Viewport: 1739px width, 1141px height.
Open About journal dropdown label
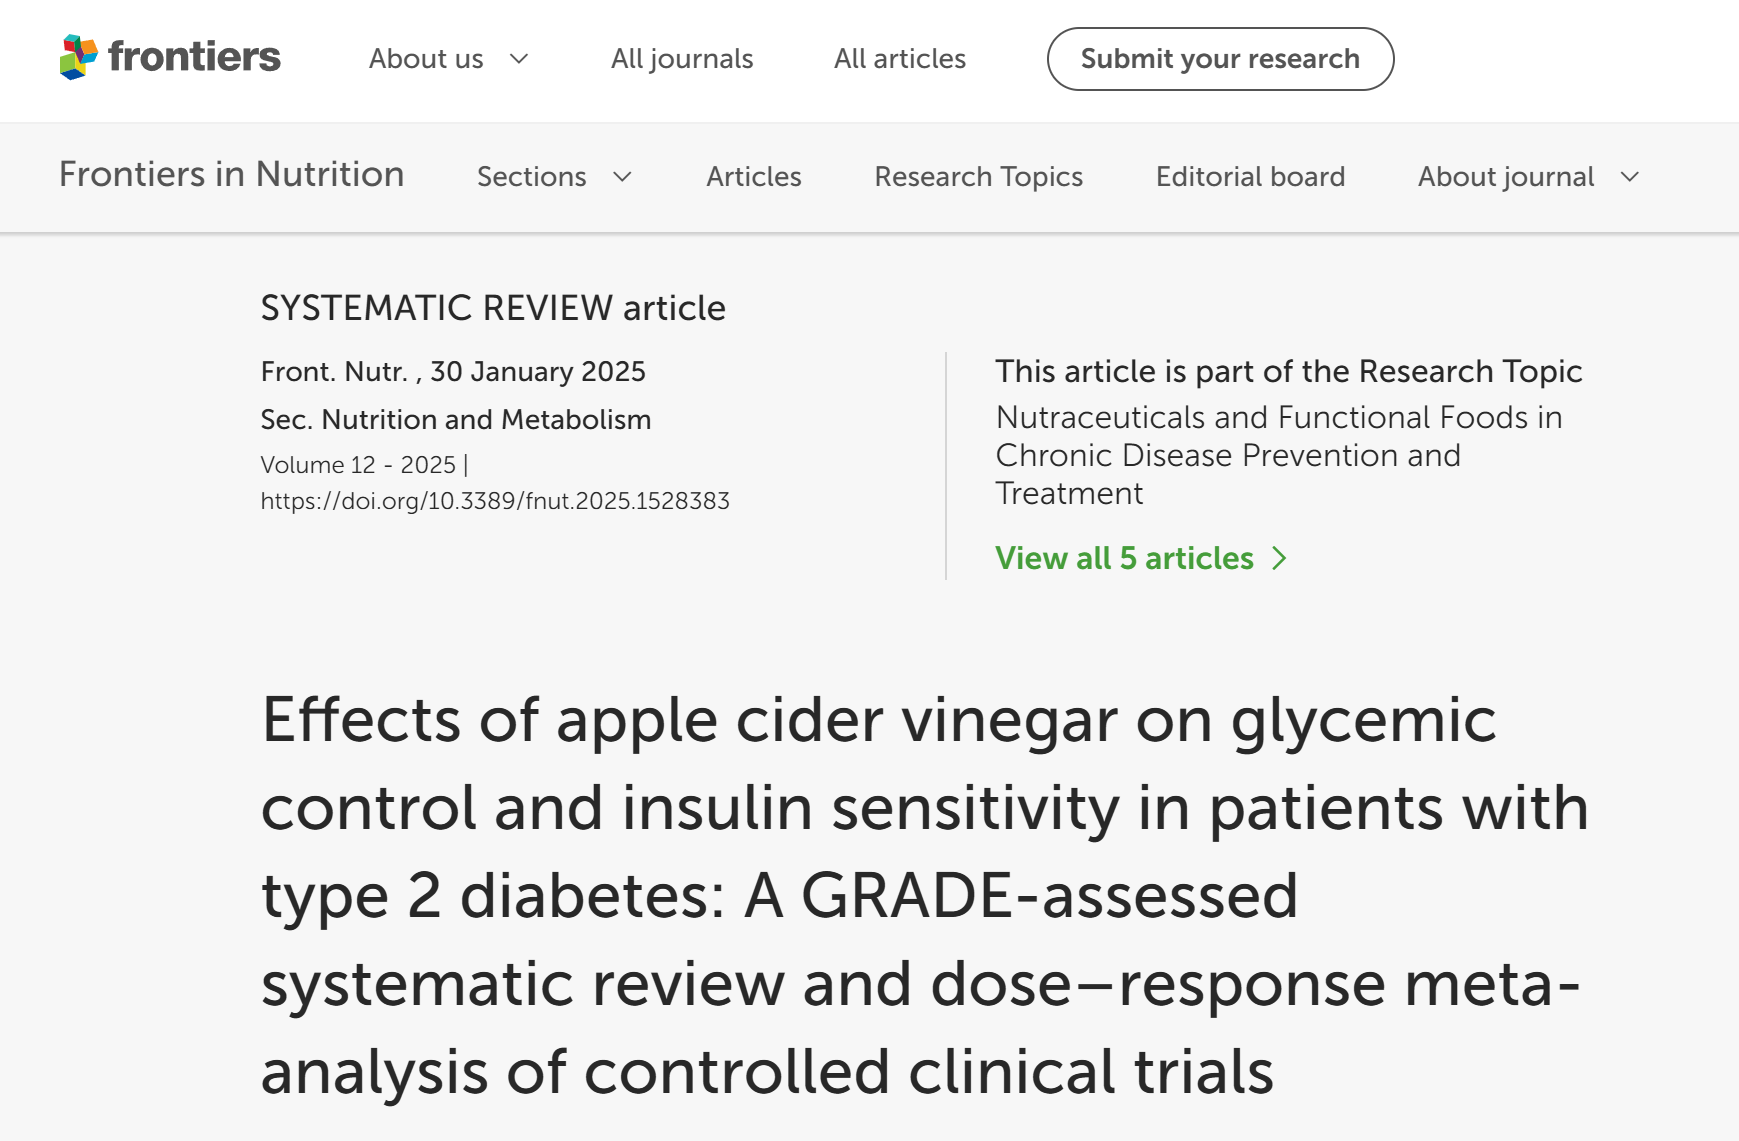[x=1505, y=177]
